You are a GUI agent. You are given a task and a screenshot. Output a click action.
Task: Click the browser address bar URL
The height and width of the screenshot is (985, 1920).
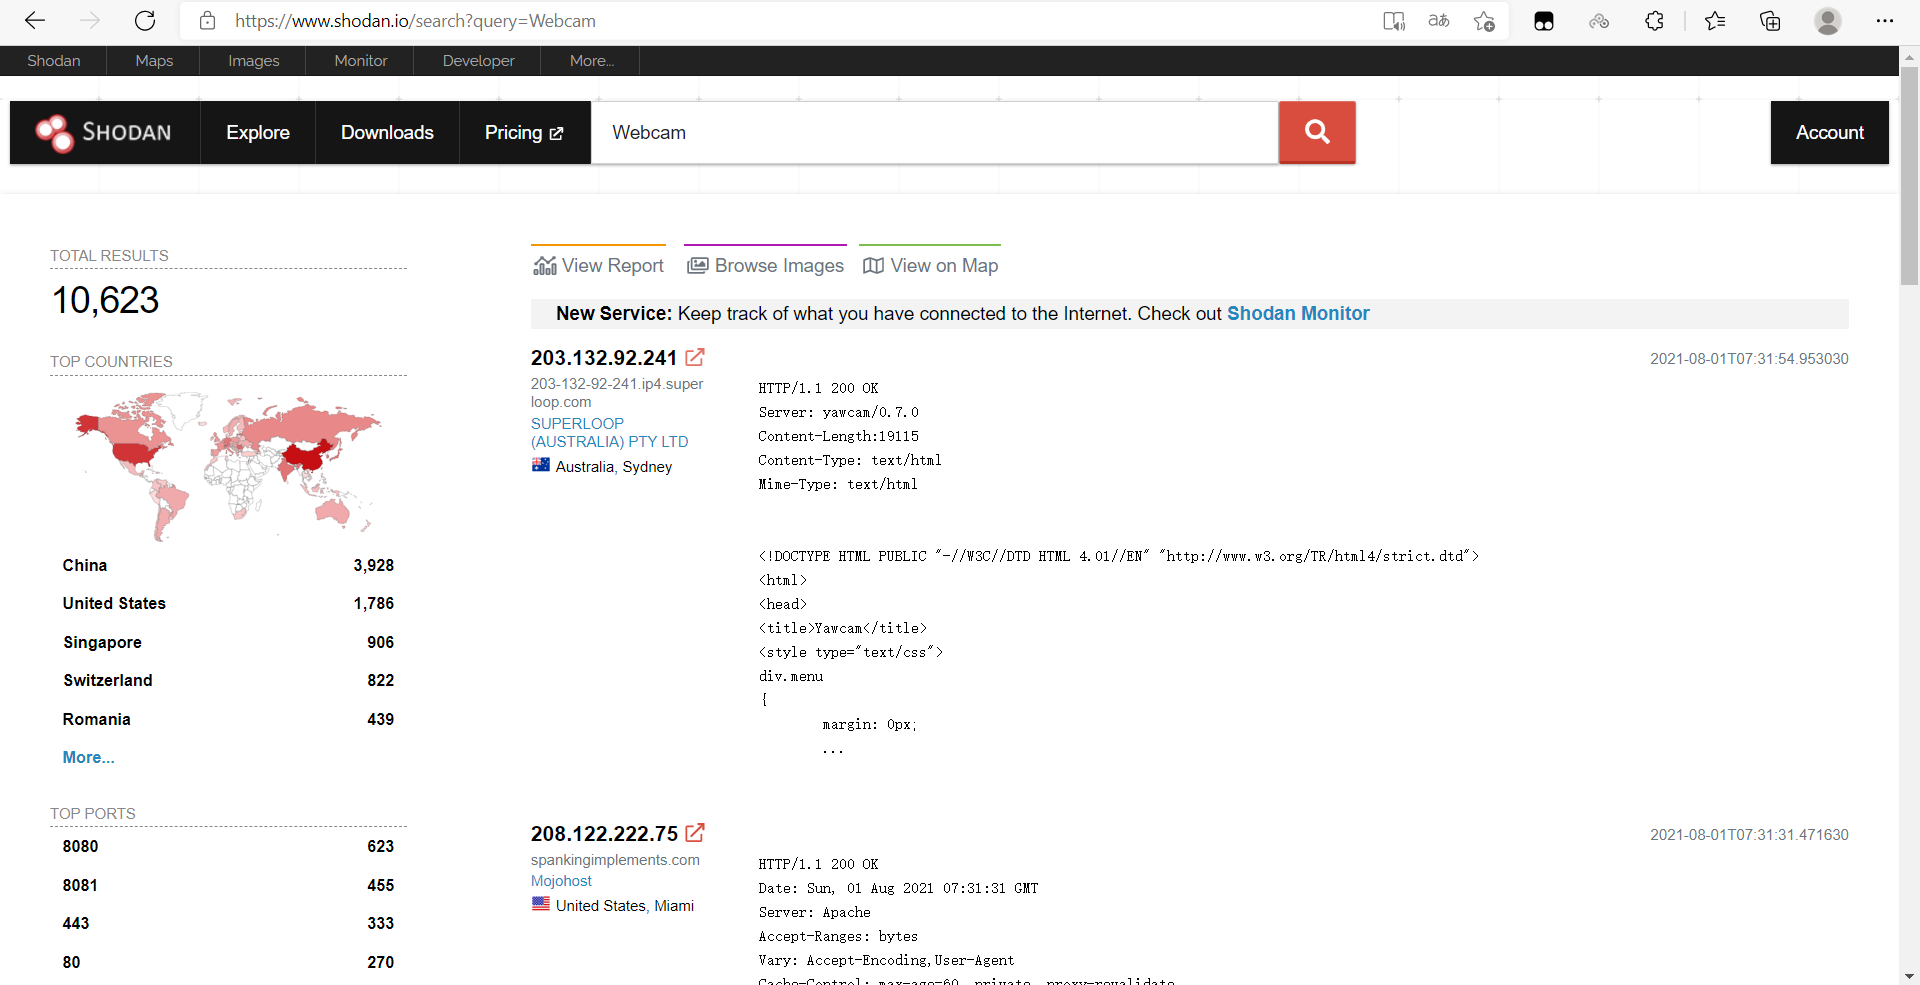(415, 21)
